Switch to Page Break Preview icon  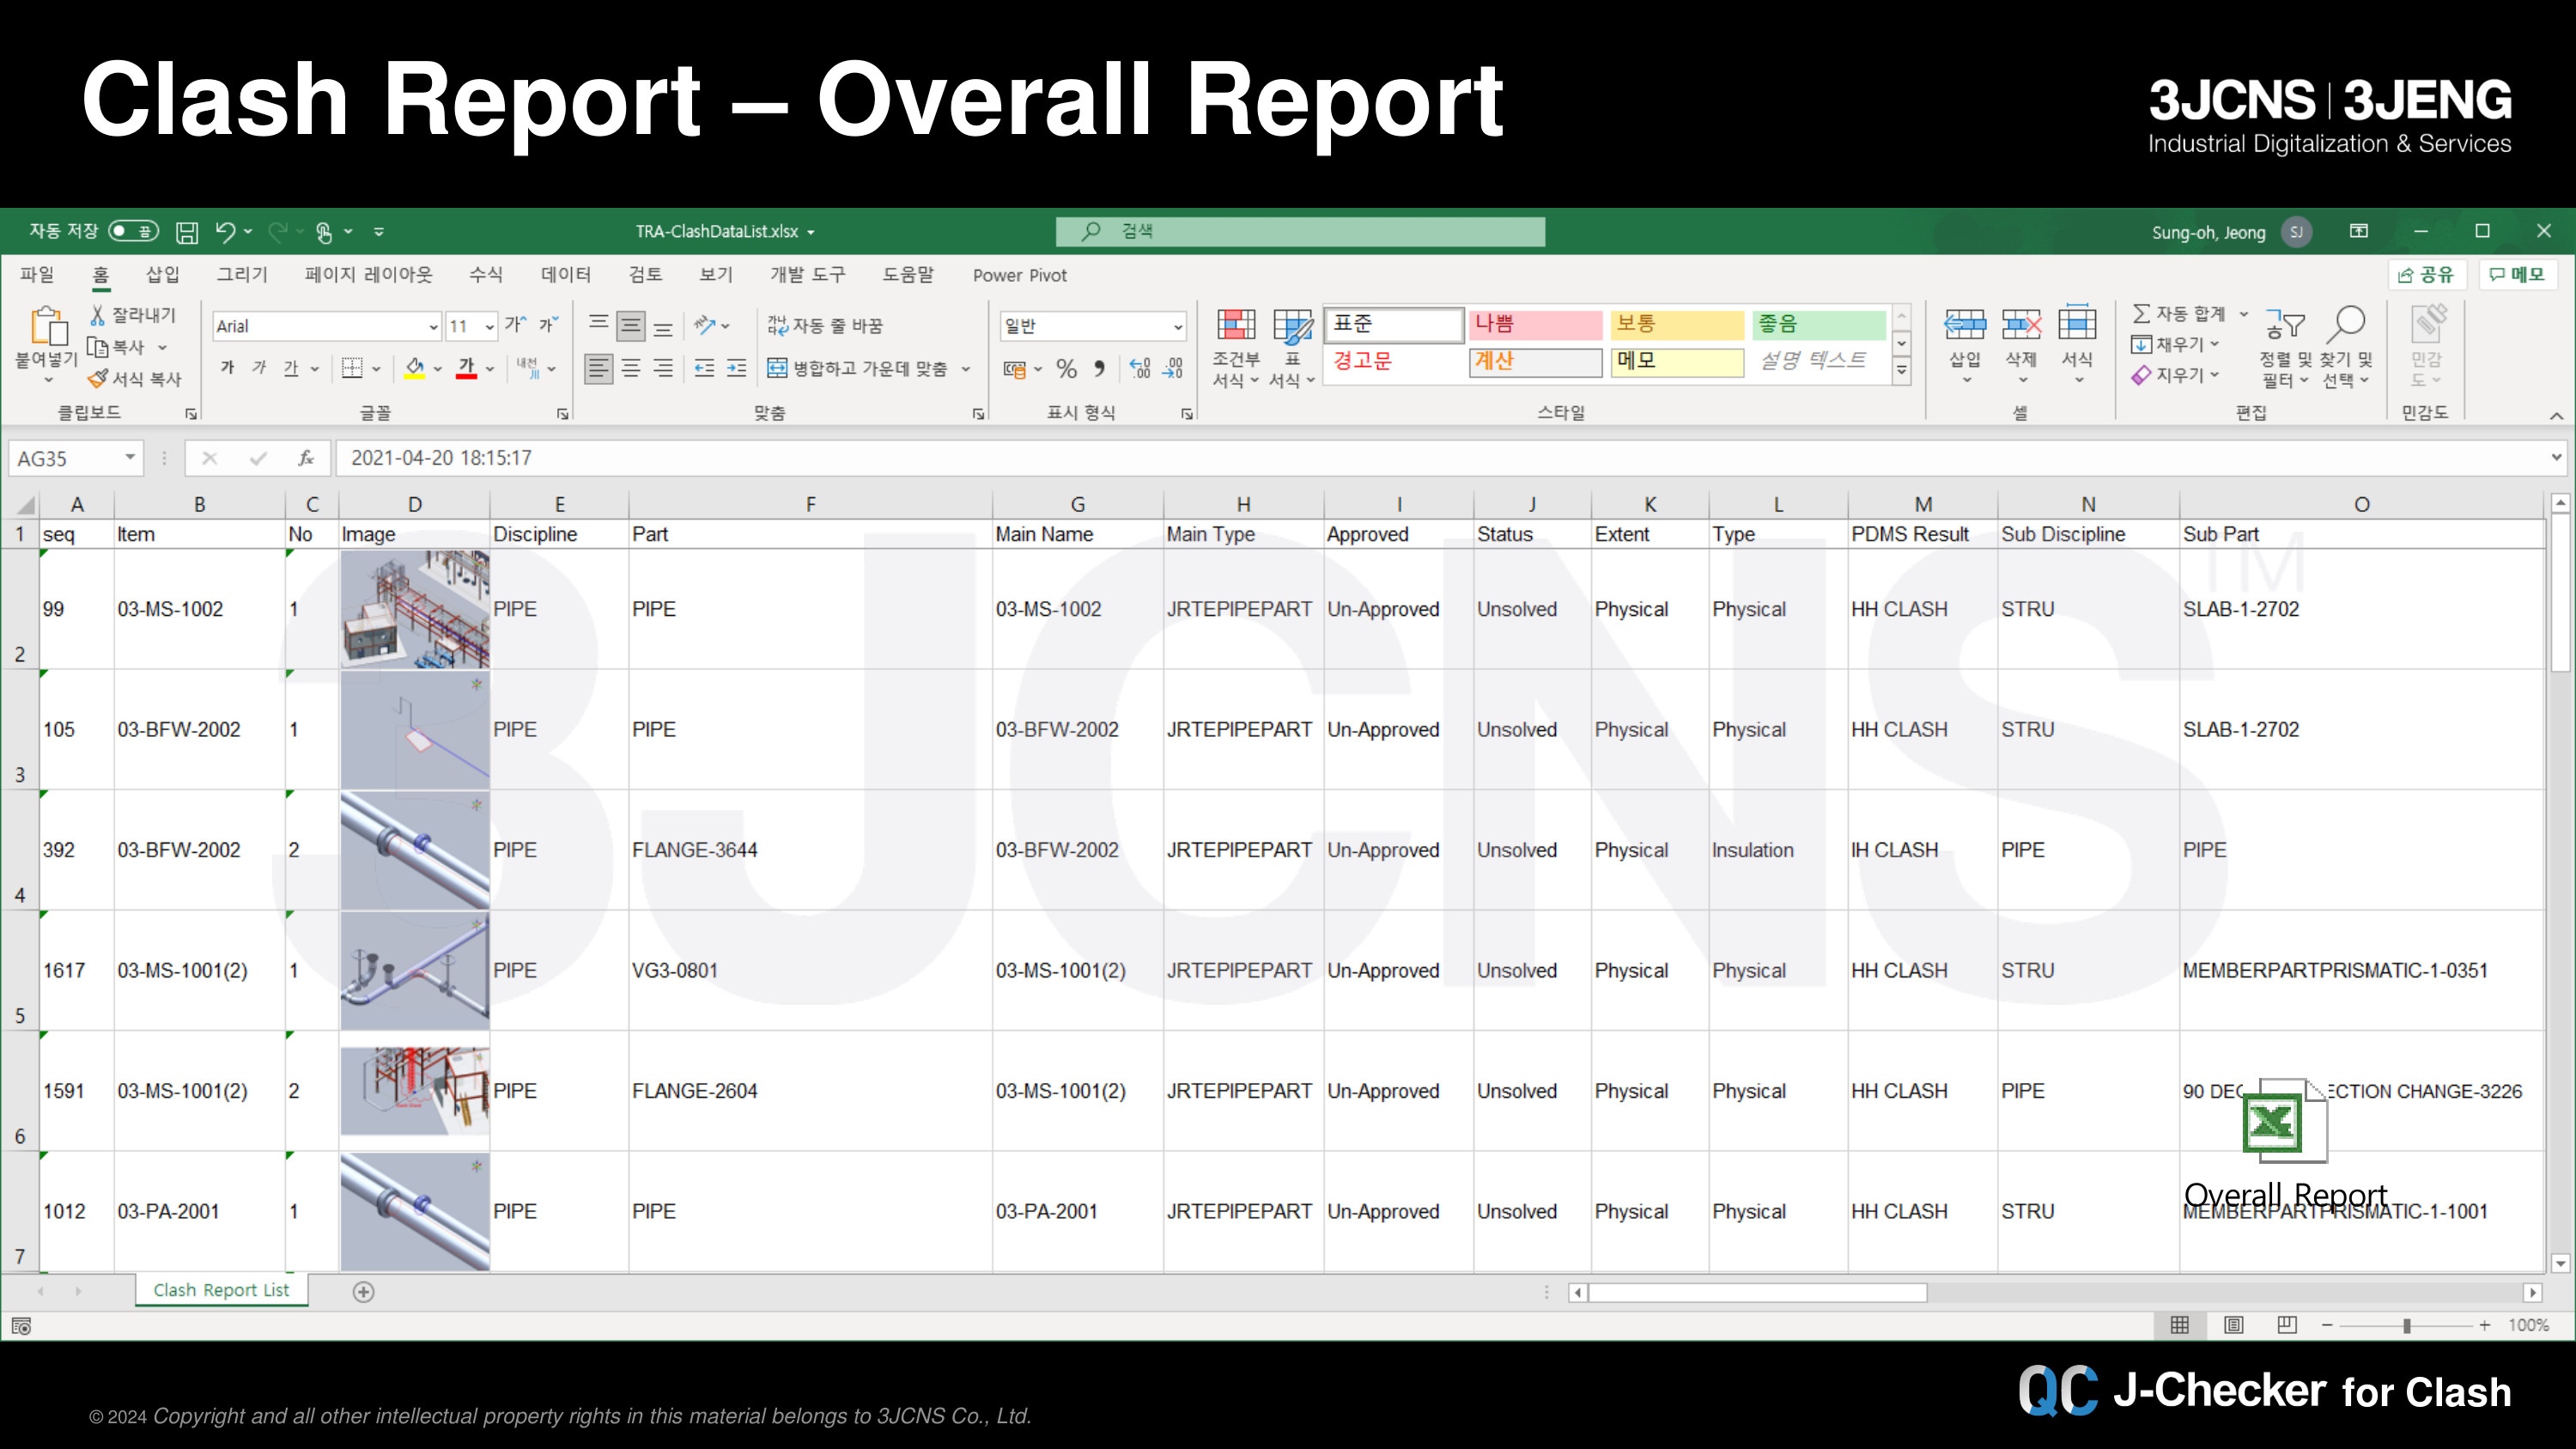click(2287, 1325)
